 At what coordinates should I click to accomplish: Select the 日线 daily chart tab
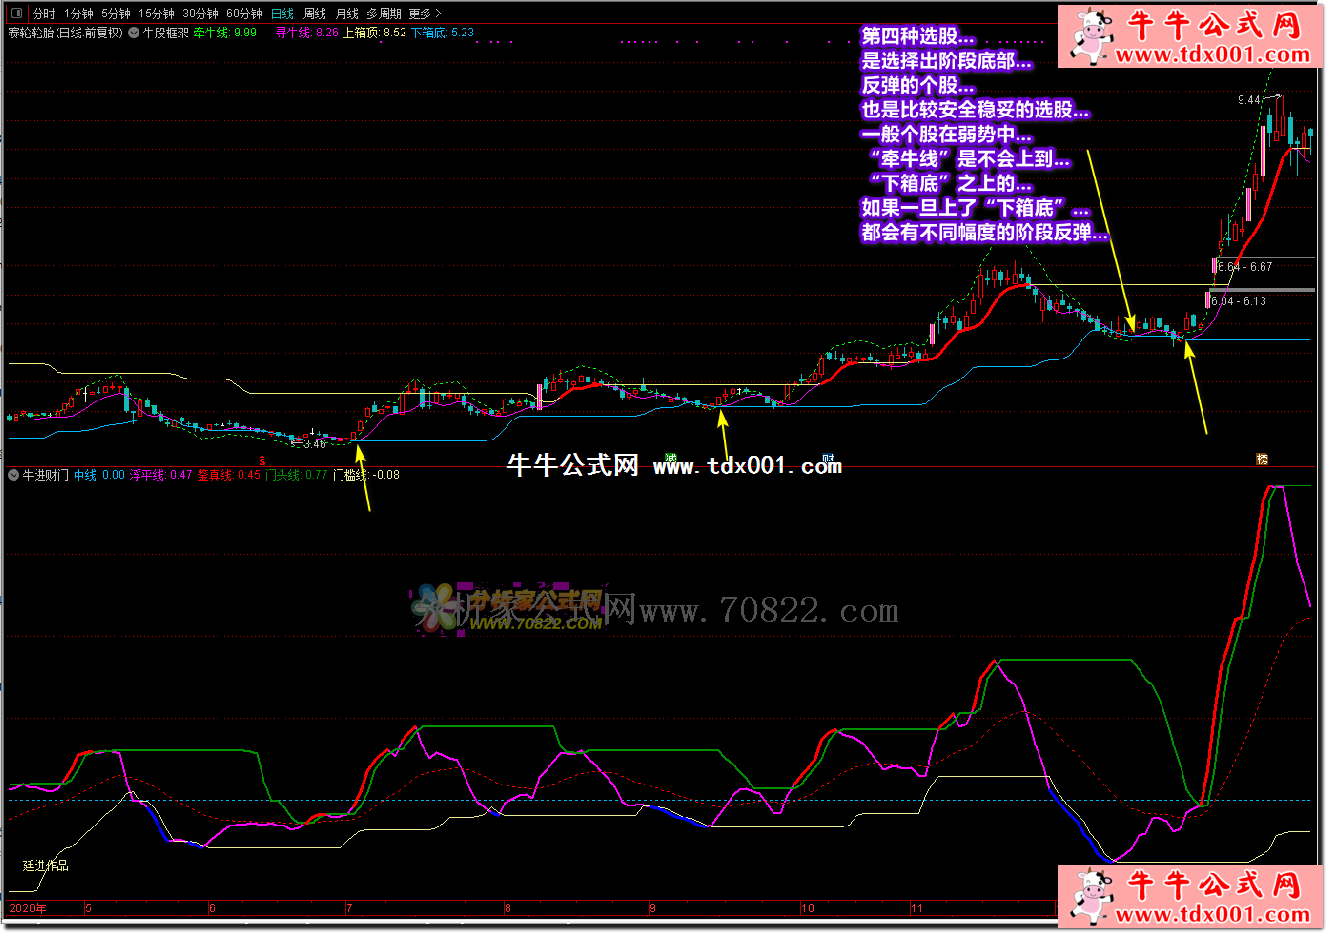tap(283, 13)
